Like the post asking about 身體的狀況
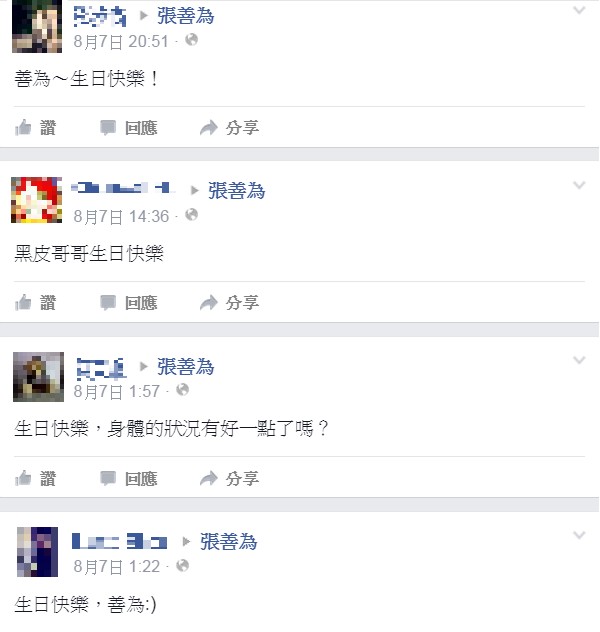 35,478
